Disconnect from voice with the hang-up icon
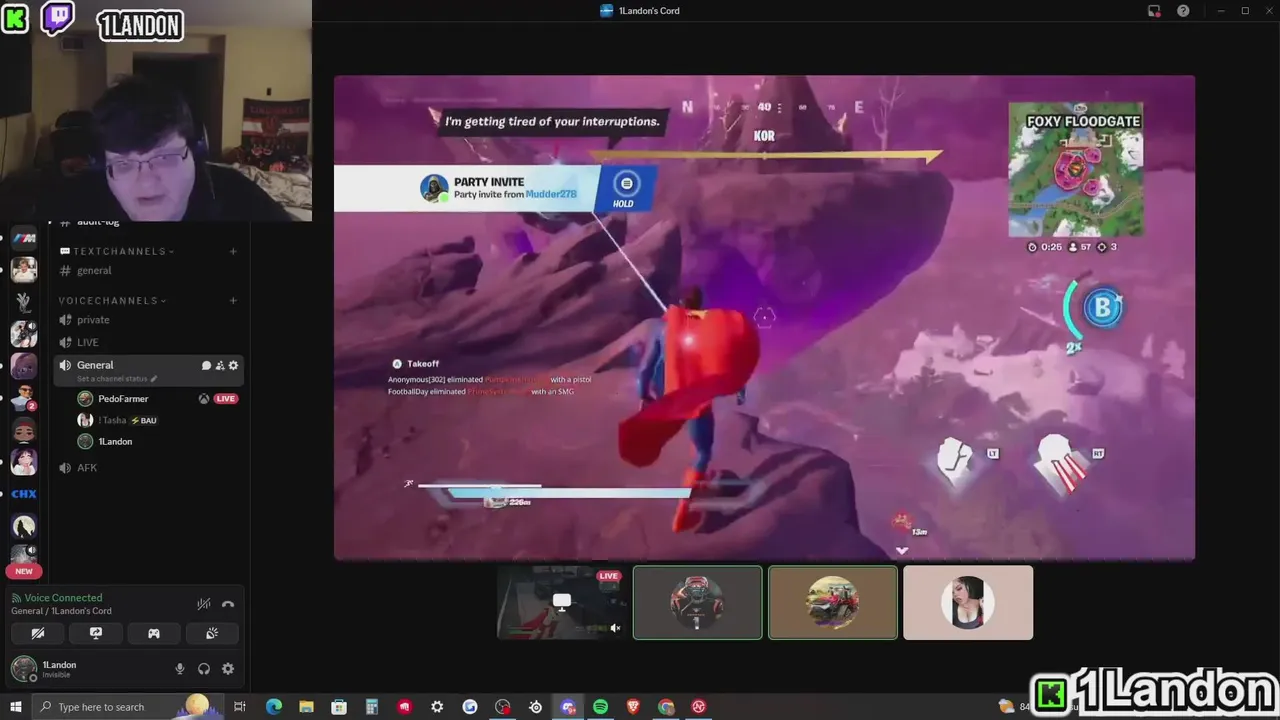This screenshot has height=720, width=1280. pyautogui.click(x=228, y=604)
